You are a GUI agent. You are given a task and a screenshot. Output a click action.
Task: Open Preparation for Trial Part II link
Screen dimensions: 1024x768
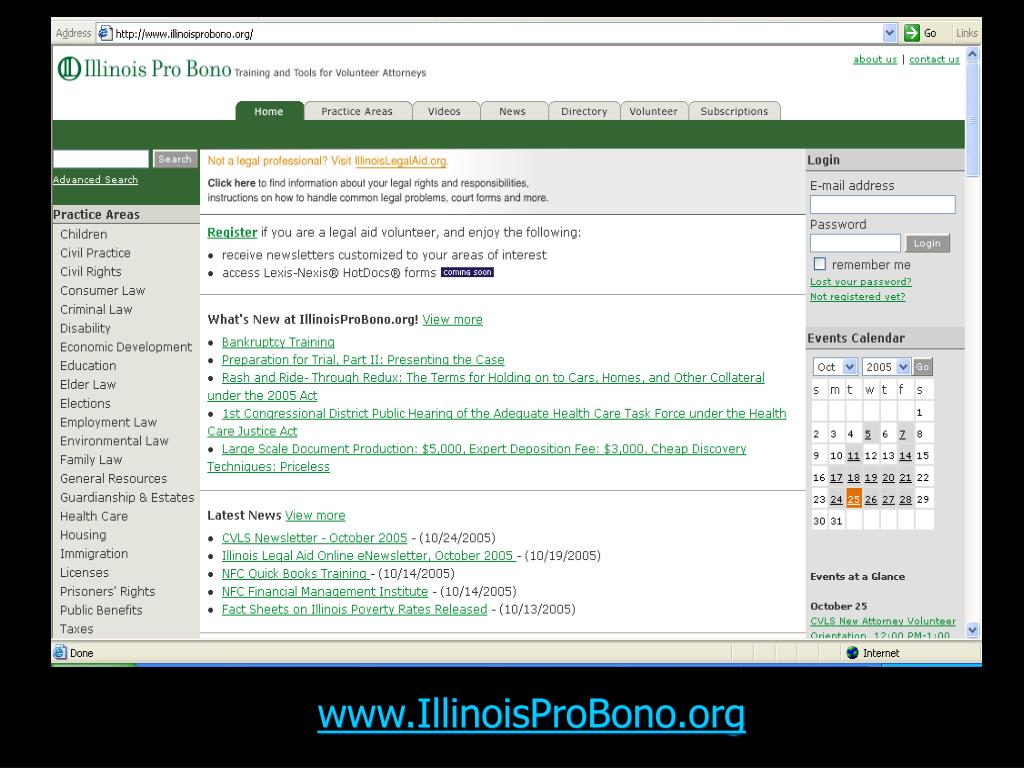(x=363, y=360)
